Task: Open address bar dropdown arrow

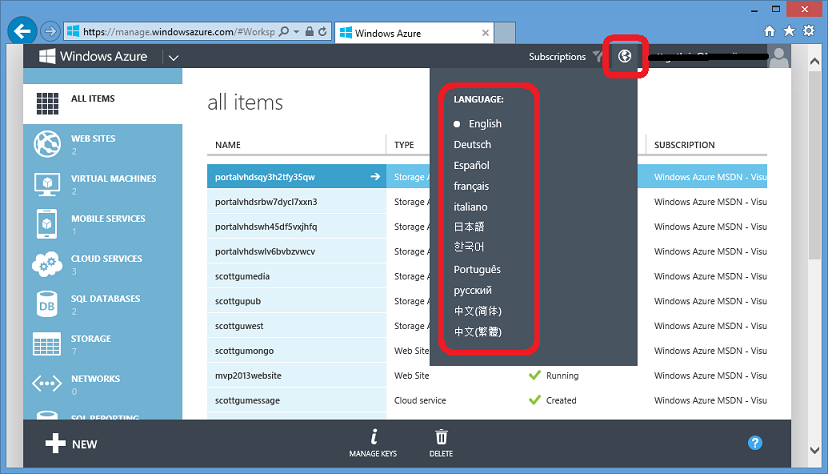Action: click(x=296, y=32)
